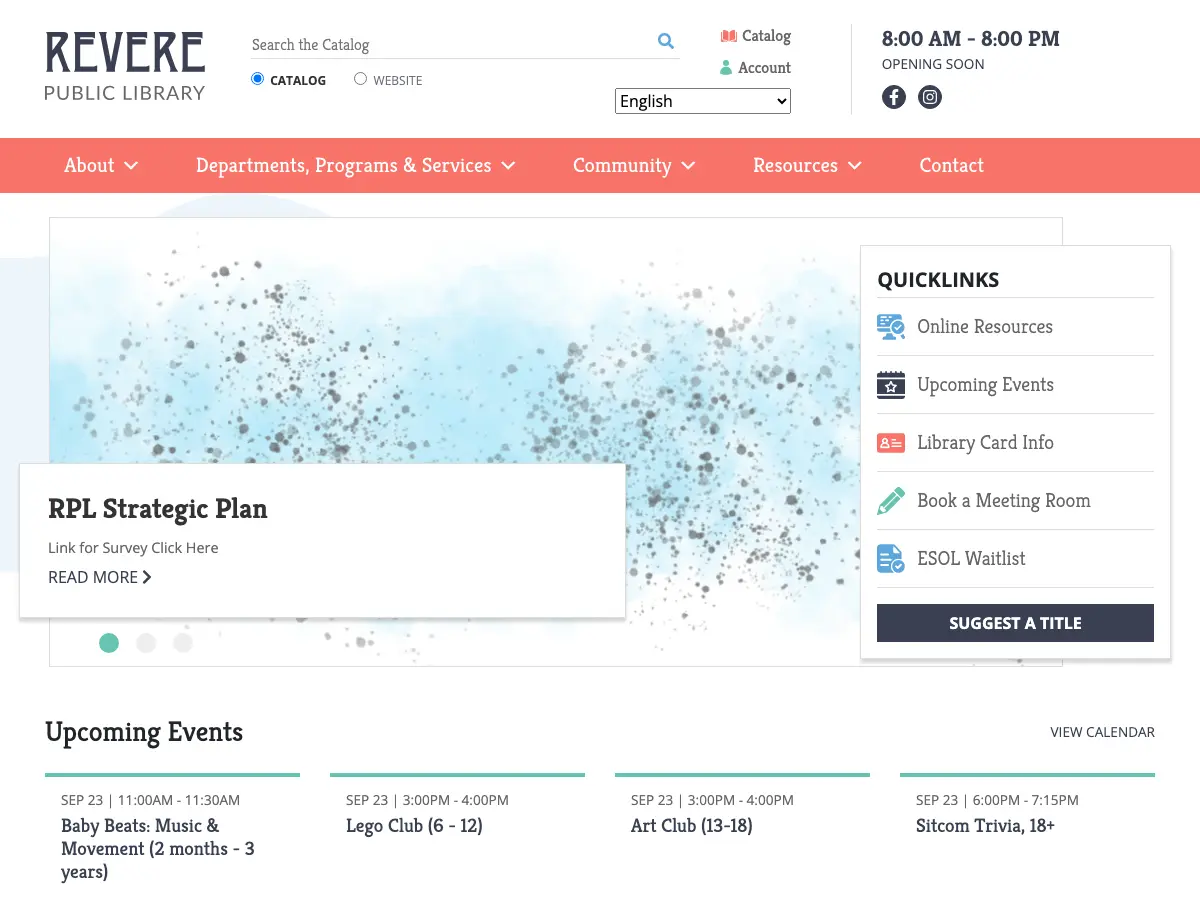Open the Sitcom Trivia, 18+ event

985,826
